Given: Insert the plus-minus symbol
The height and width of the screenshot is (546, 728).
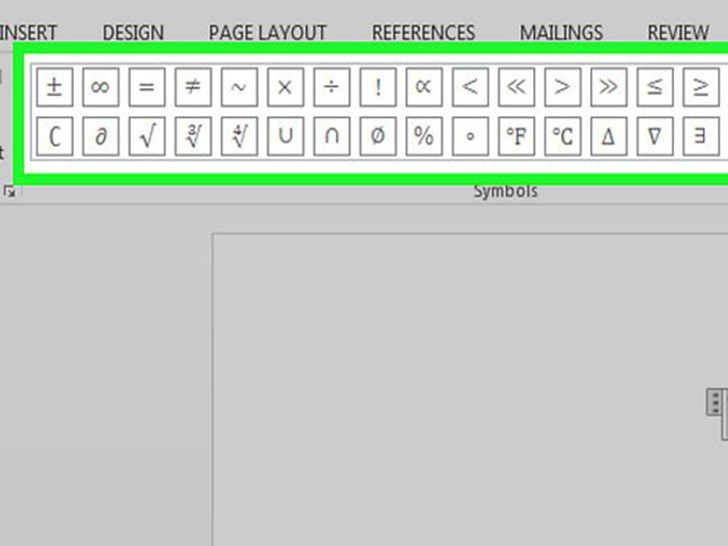Looking at the screenshot, I should point(54,87).
